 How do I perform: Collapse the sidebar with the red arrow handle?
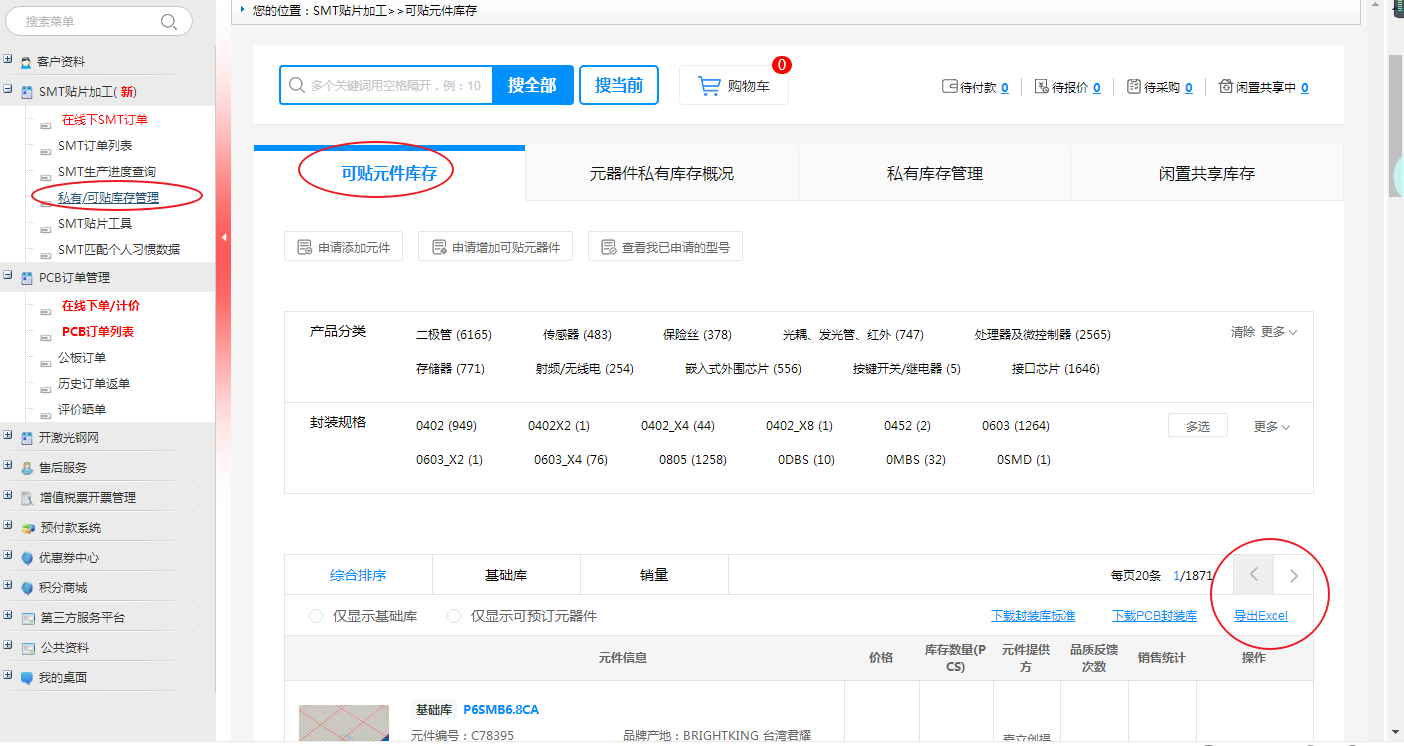[224, 237]
